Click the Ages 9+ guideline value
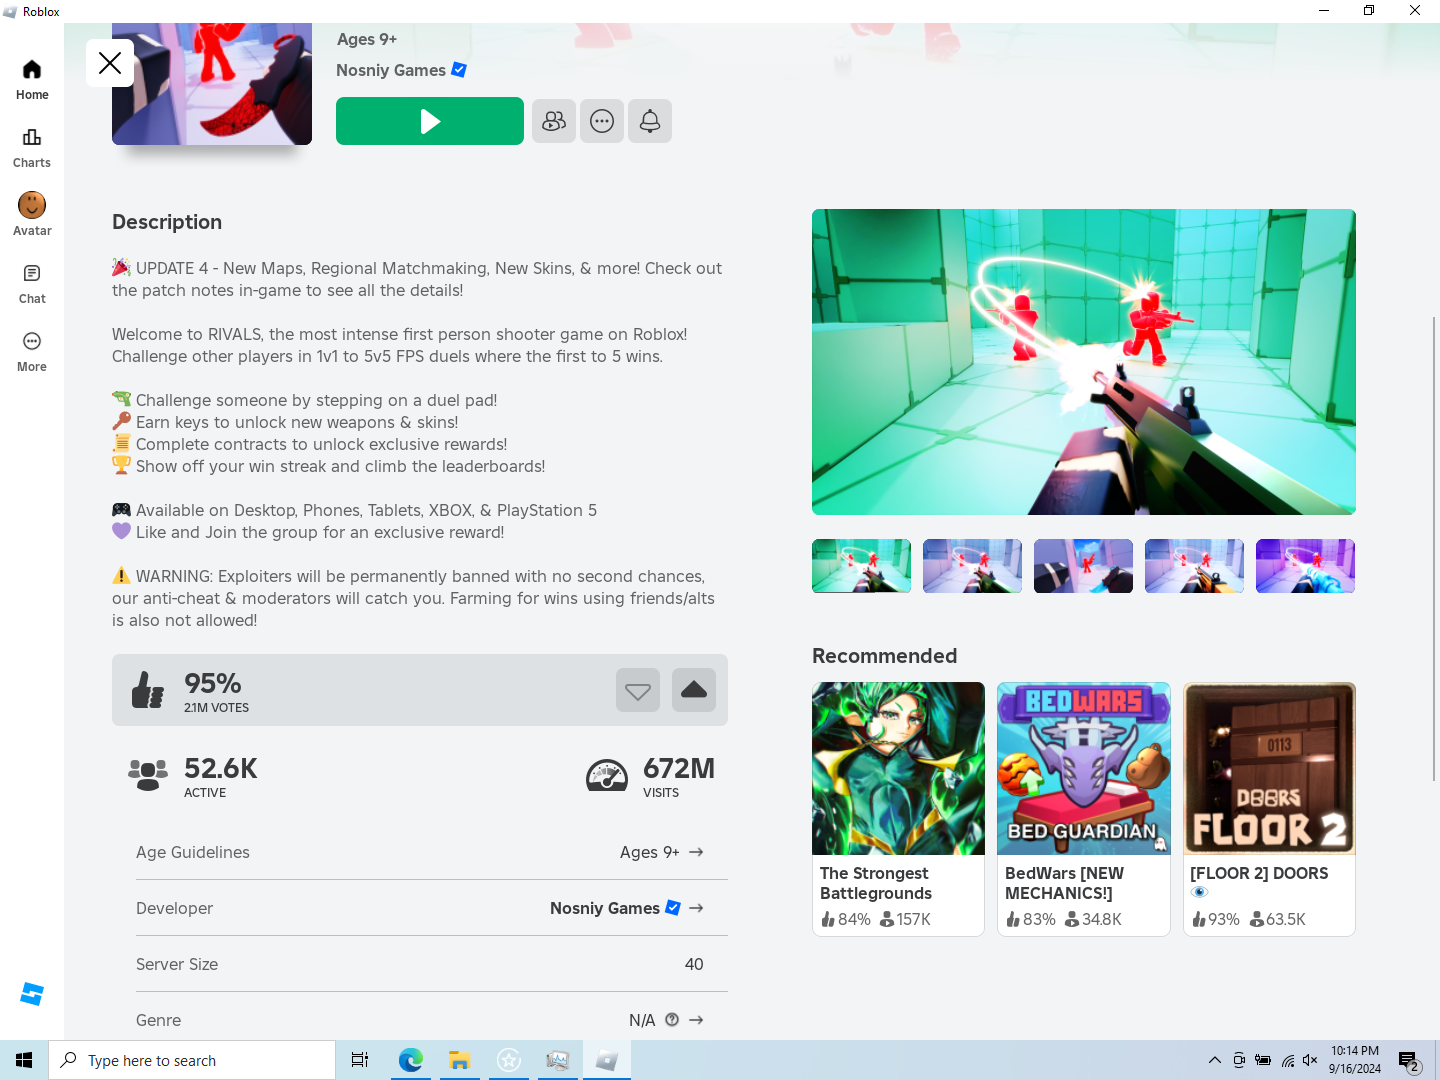 (649, 852)
